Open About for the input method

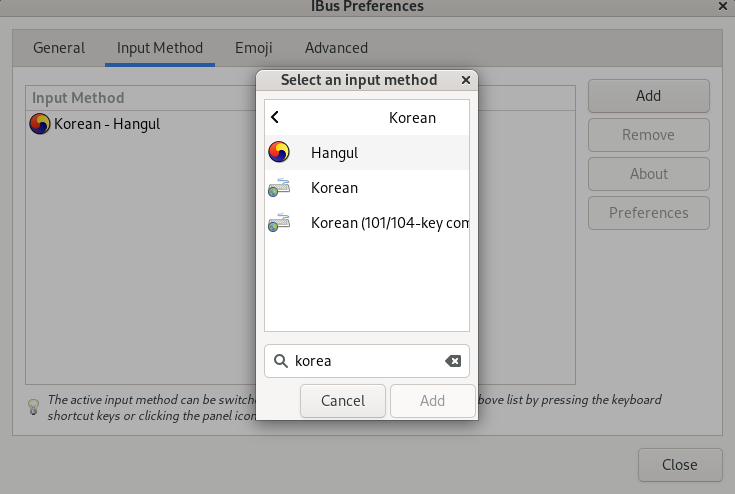(649, 173)
